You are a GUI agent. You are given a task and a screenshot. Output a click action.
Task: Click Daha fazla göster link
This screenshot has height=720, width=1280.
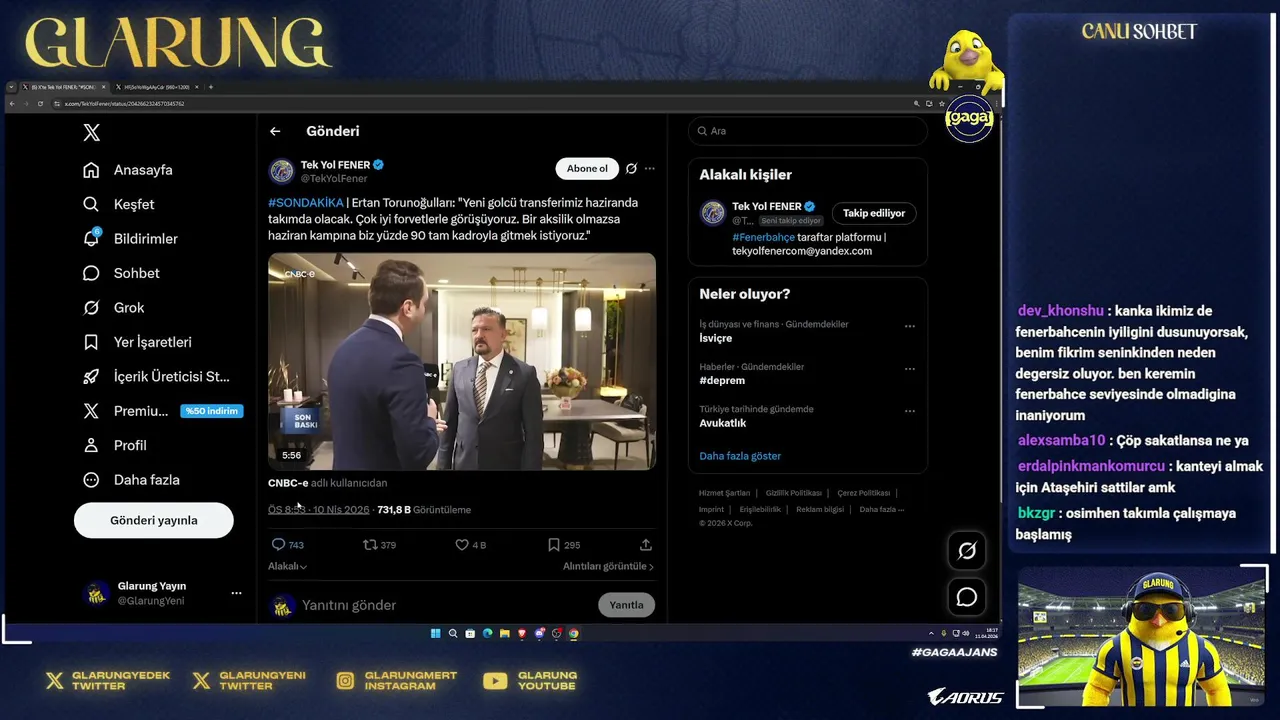point(740,456)
